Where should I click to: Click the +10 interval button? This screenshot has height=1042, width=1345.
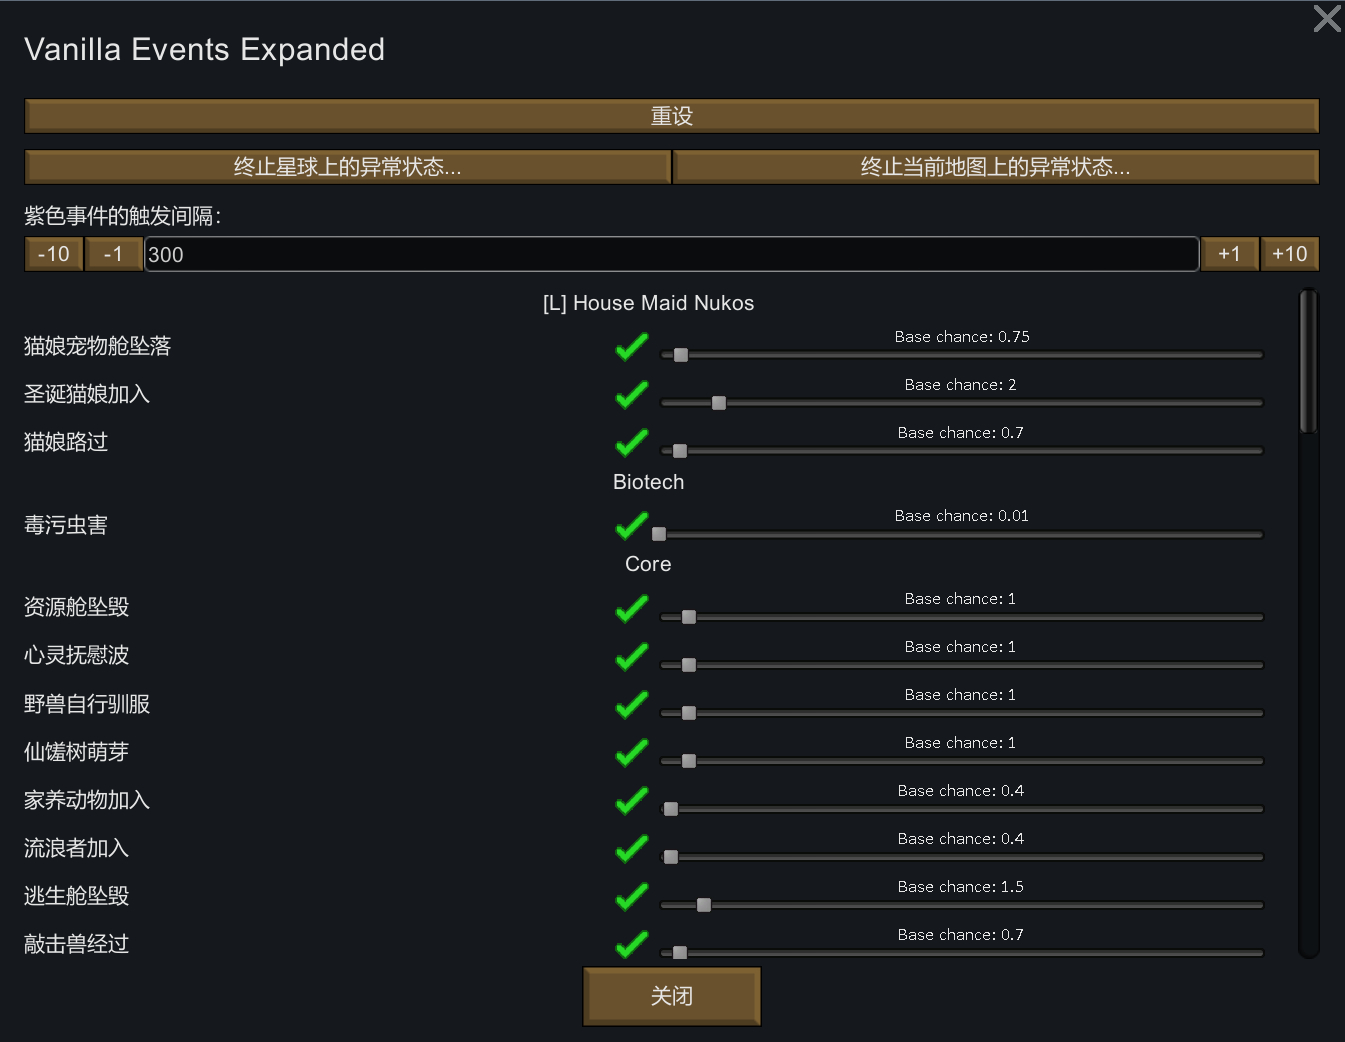pos(1289,254)
